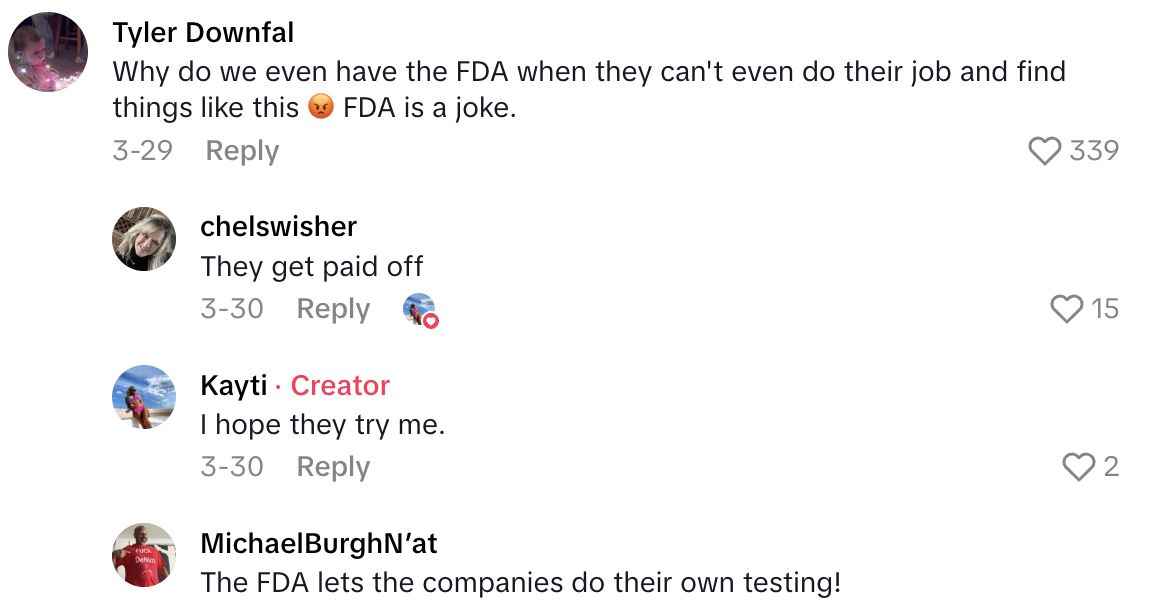Viewport: 1156px width, 608px height.
Task: Like Tyler Downfal's comment with the heart
Action: click(1044, 151)
